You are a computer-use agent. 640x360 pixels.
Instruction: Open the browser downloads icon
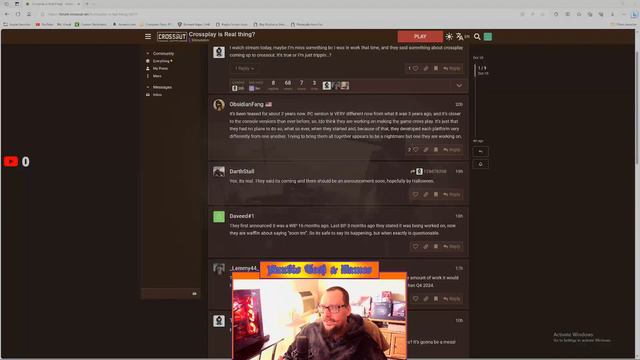[612, 14]
